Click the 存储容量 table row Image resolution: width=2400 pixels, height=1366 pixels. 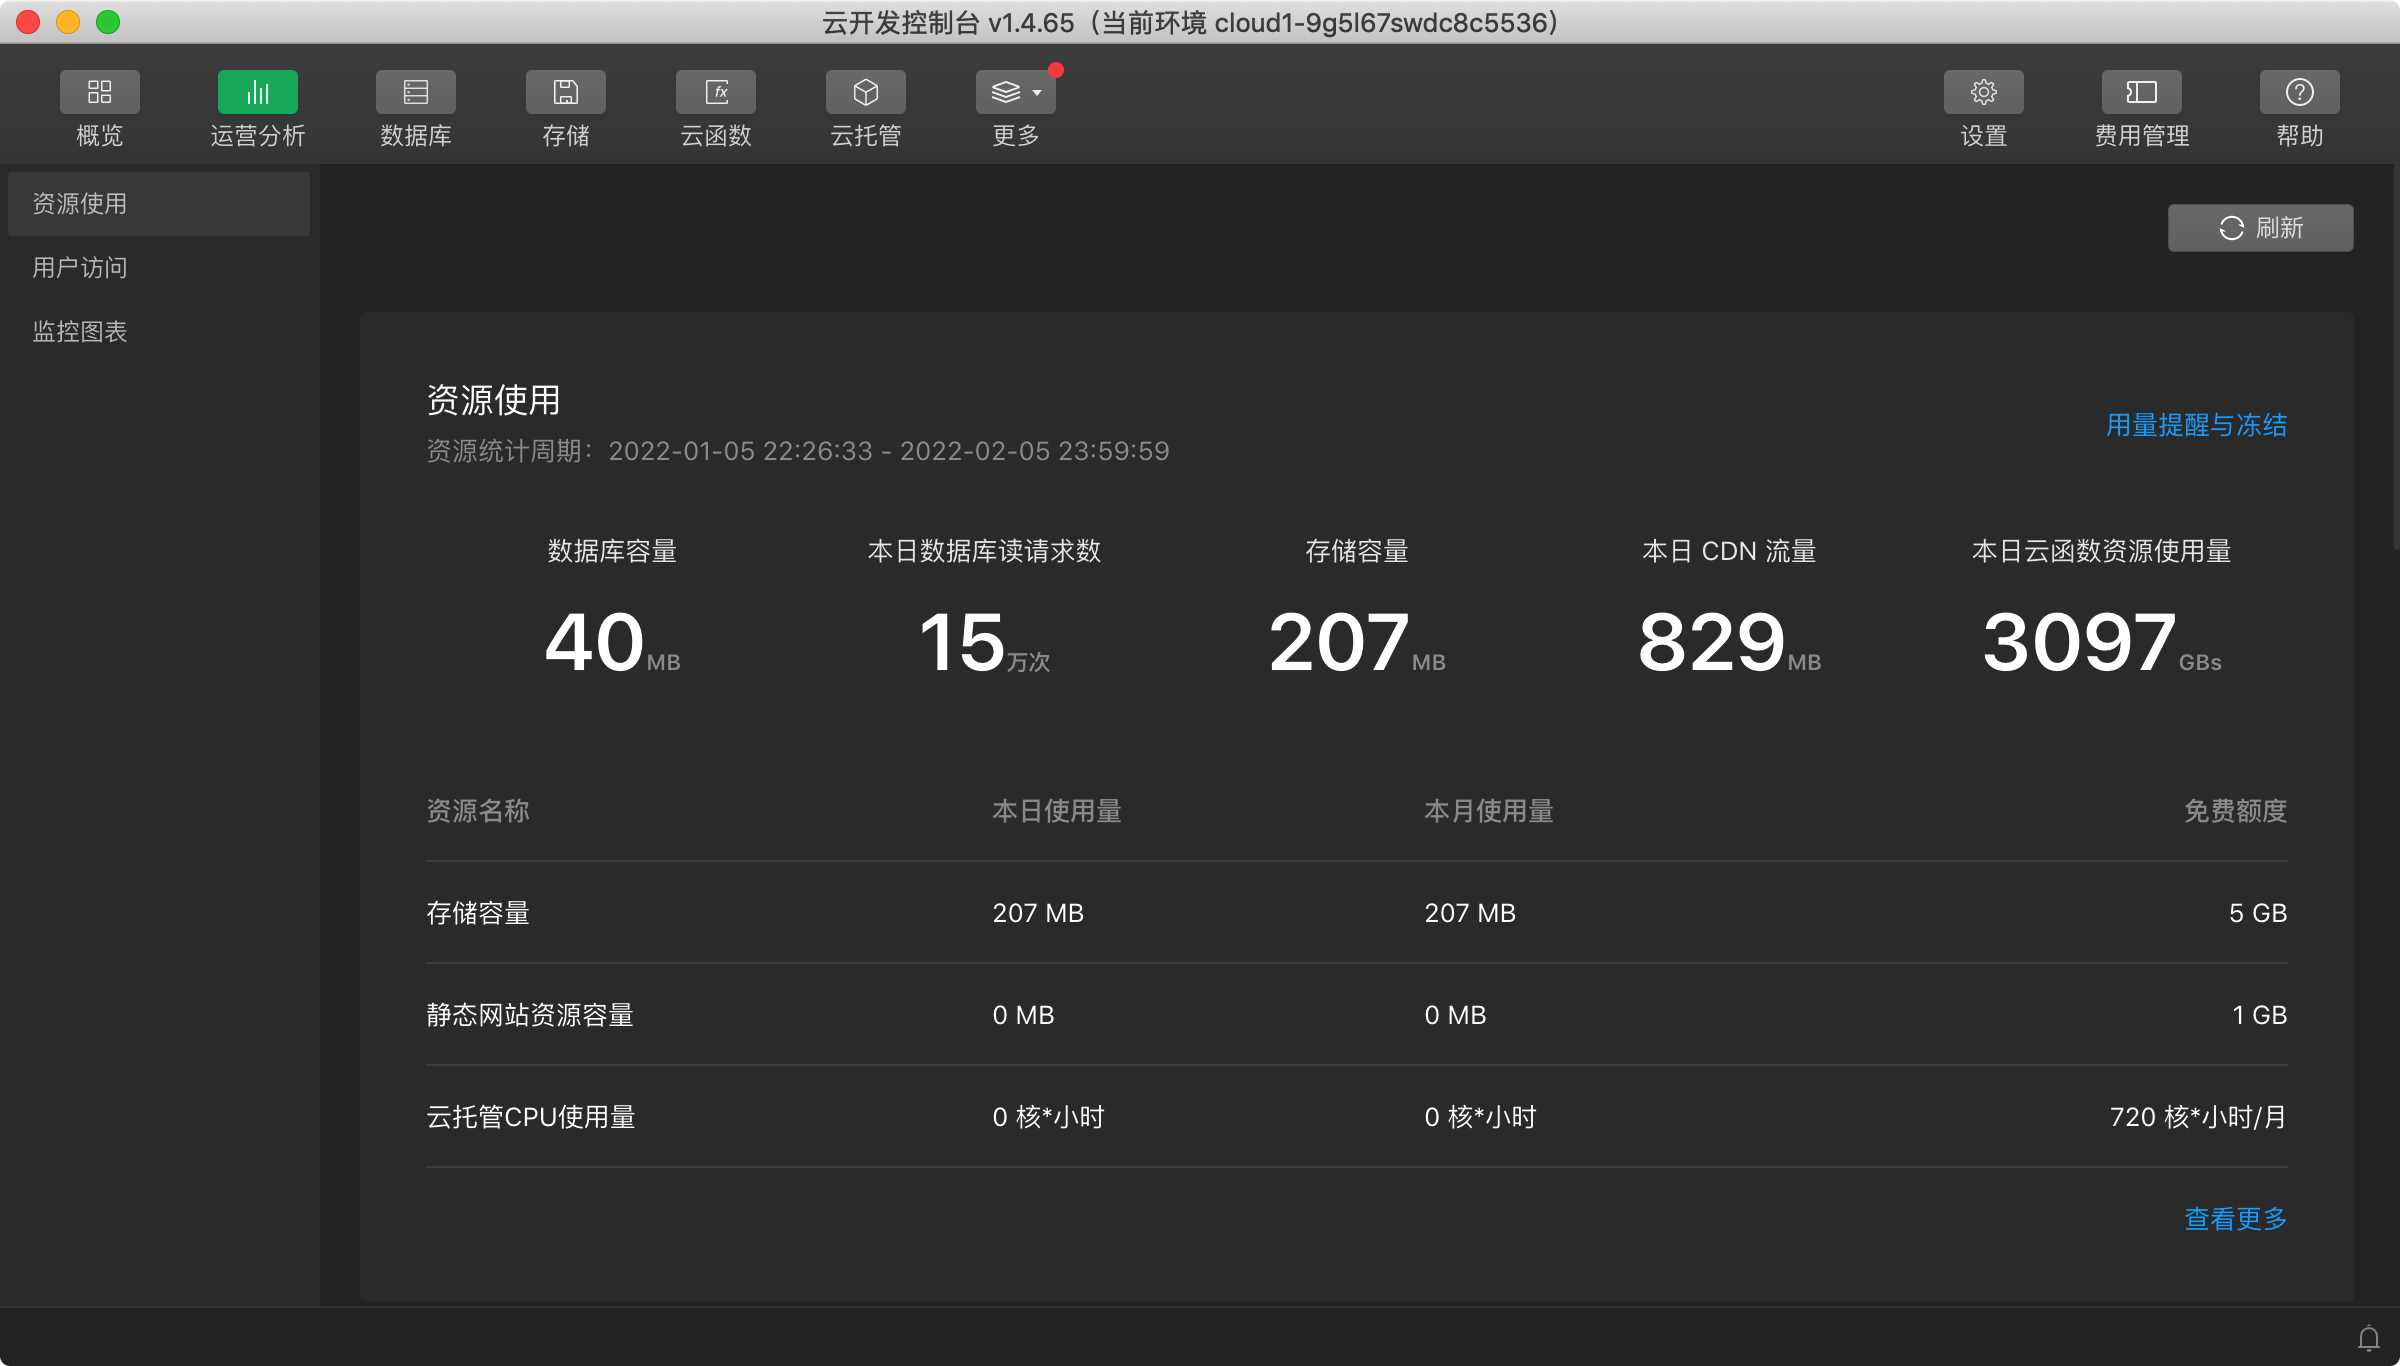(1356, 913)
